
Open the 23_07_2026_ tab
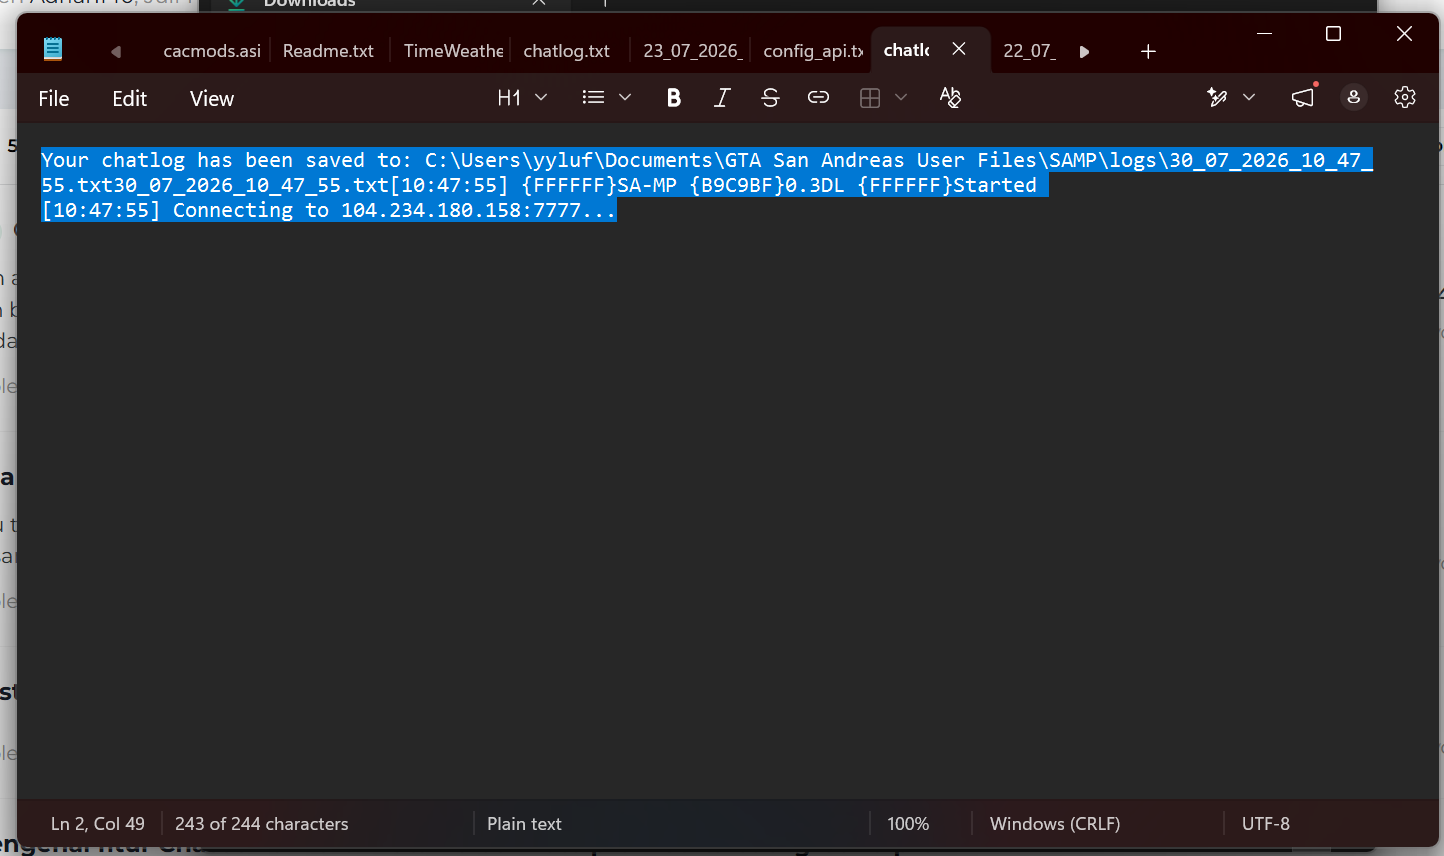point(692,51)
